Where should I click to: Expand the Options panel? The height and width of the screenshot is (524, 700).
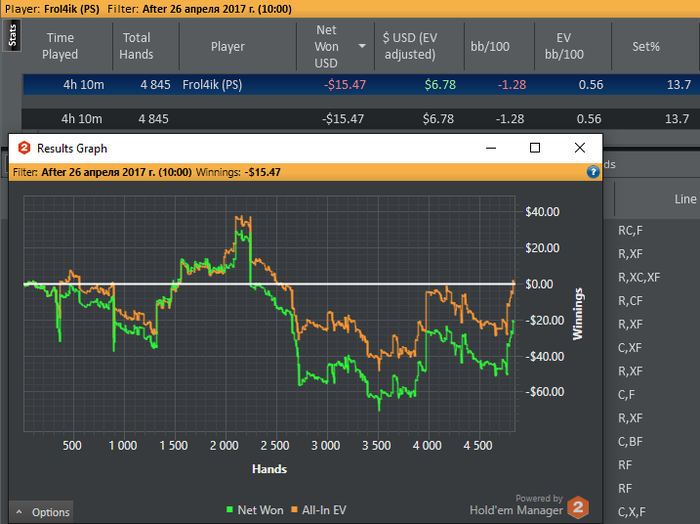(x=41, y=512)
